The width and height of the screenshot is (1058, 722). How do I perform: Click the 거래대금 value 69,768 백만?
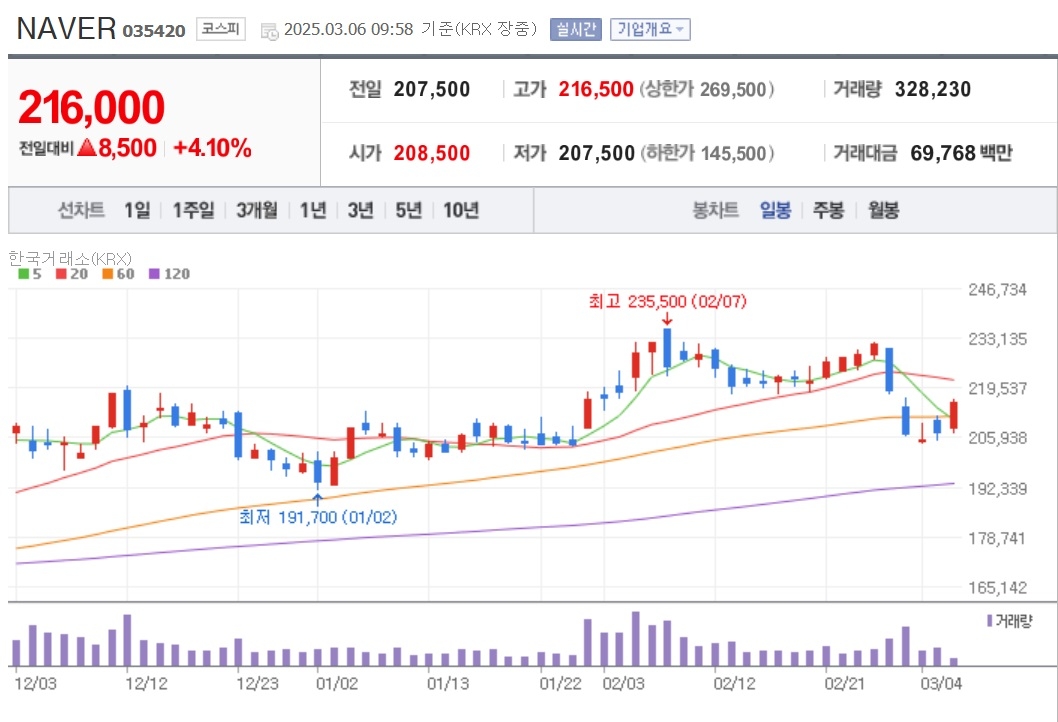tap(962, 153)
